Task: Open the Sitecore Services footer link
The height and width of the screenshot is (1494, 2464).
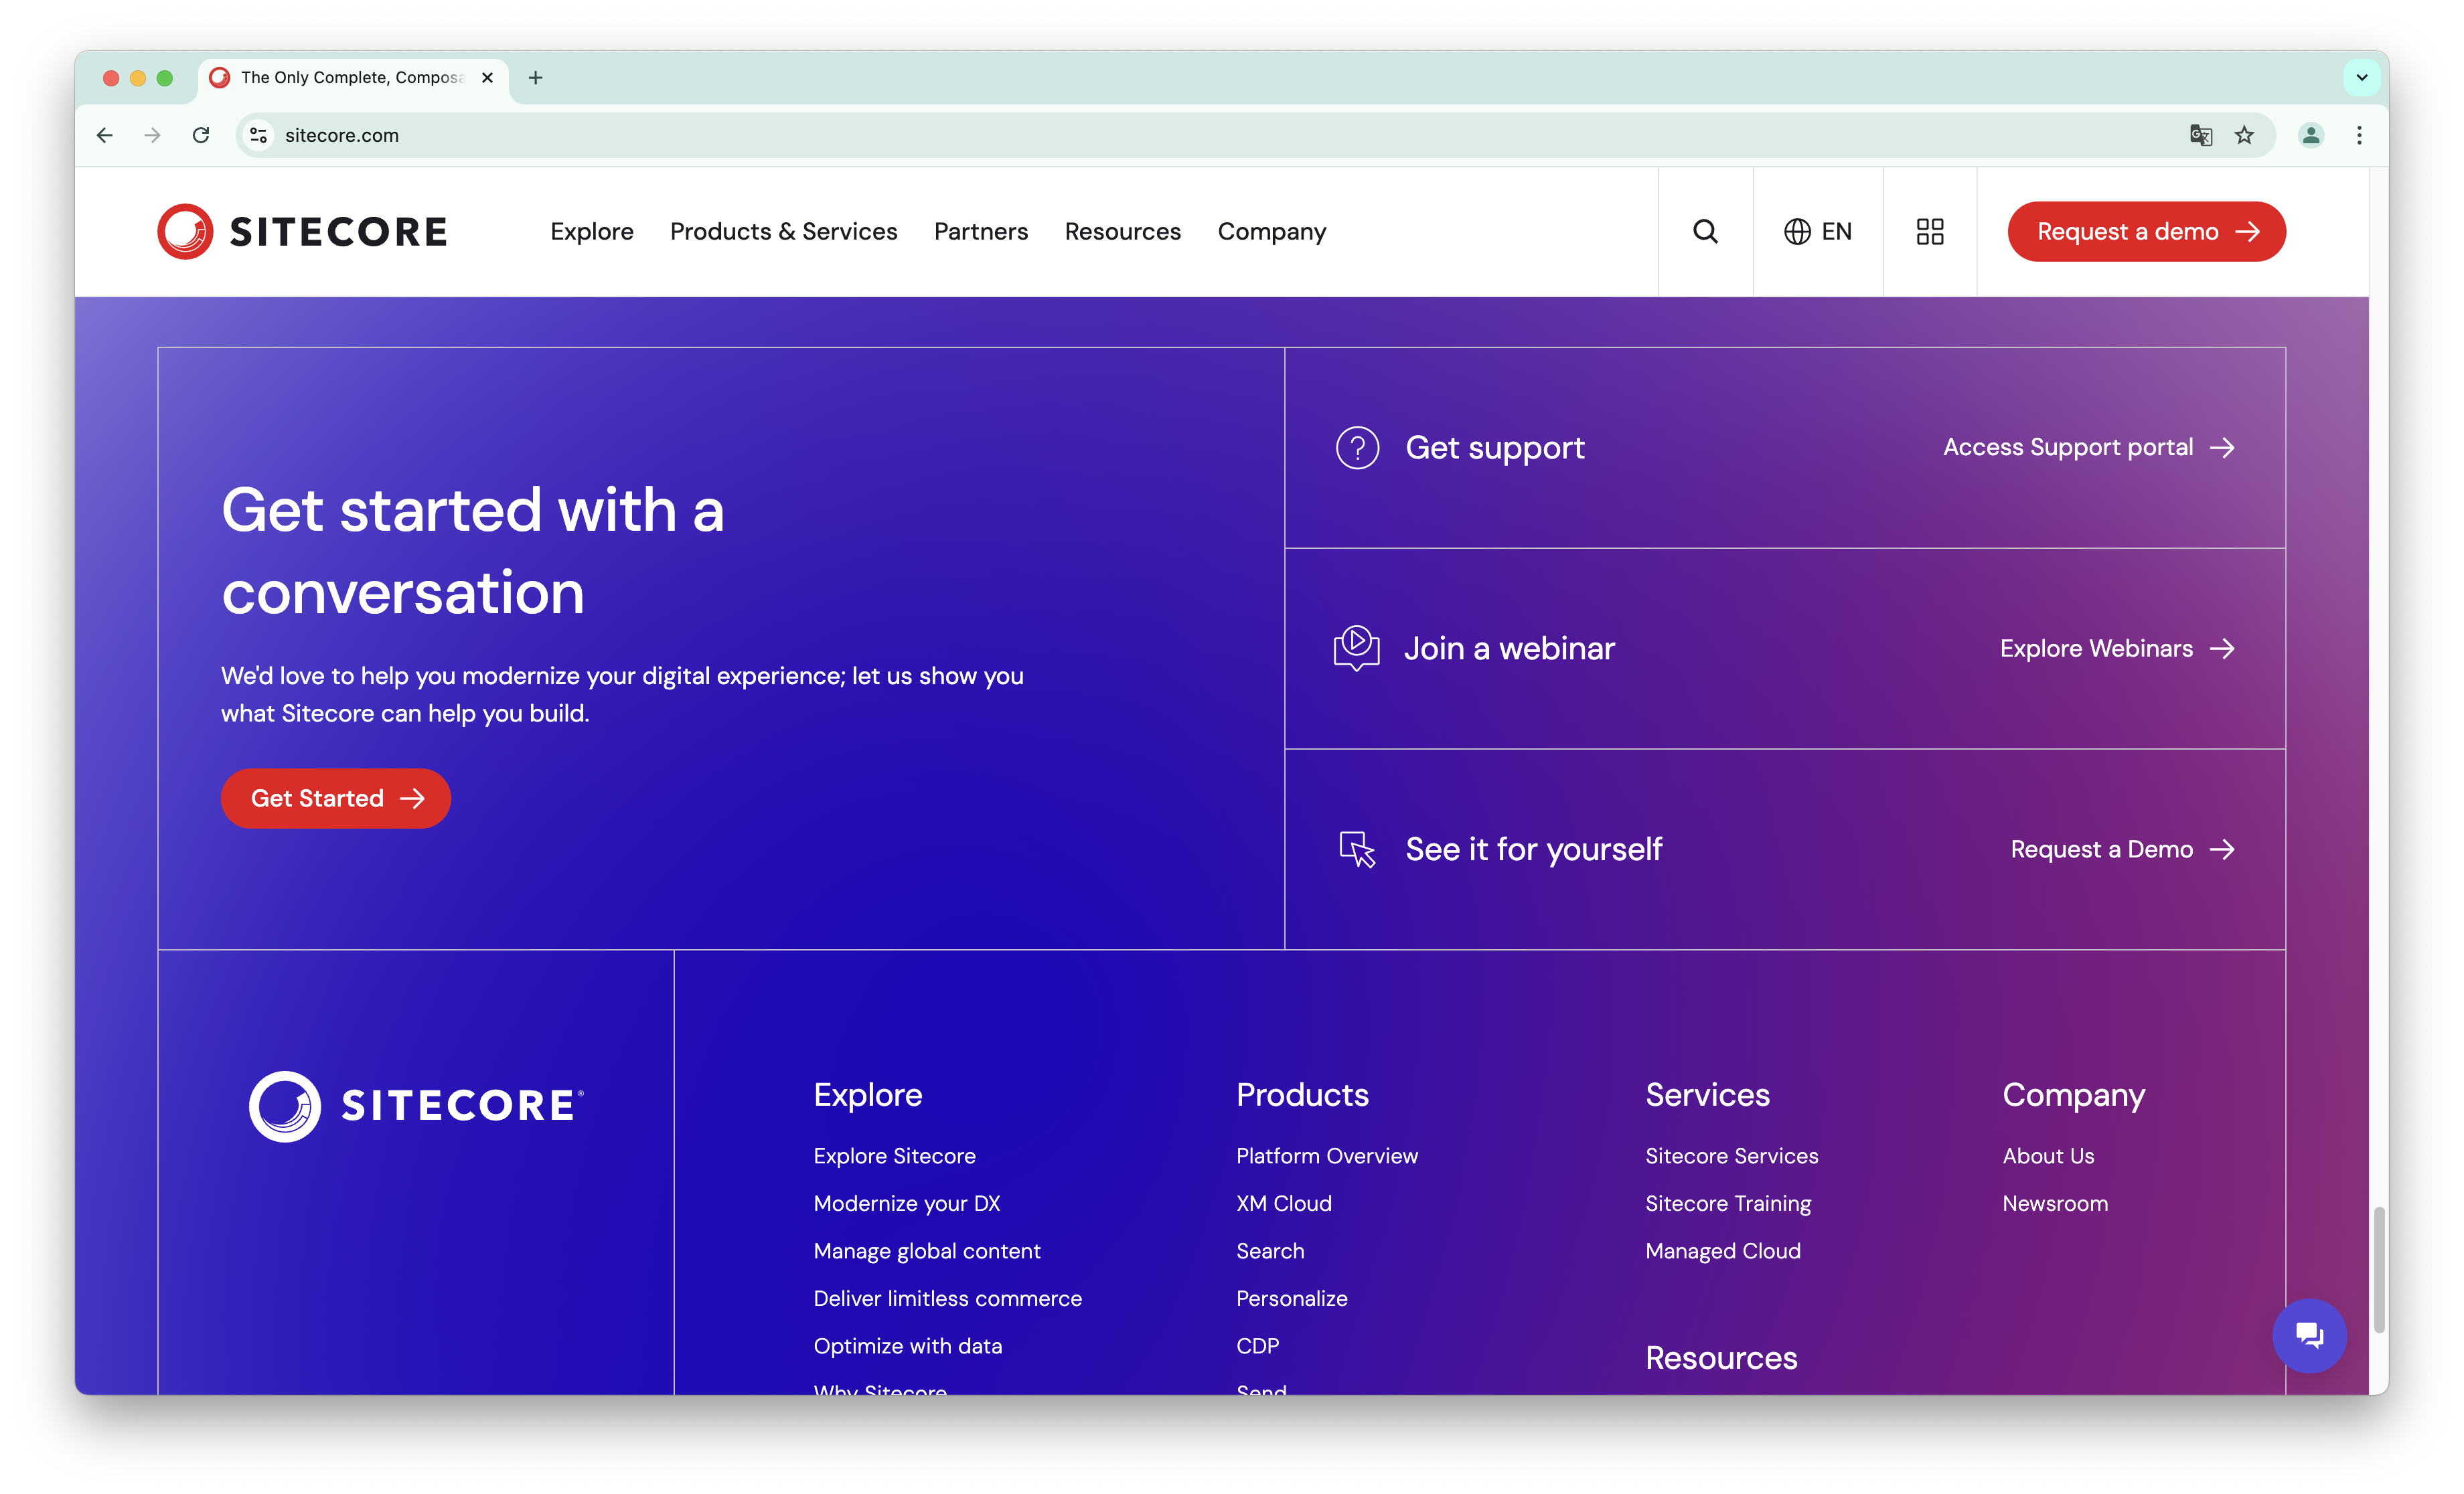Action: tap(1731, 1156)
